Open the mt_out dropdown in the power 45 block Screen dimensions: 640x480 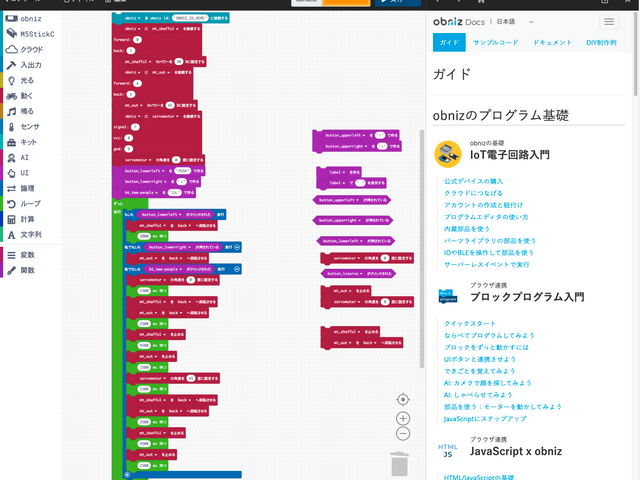(x=133, y=105)
